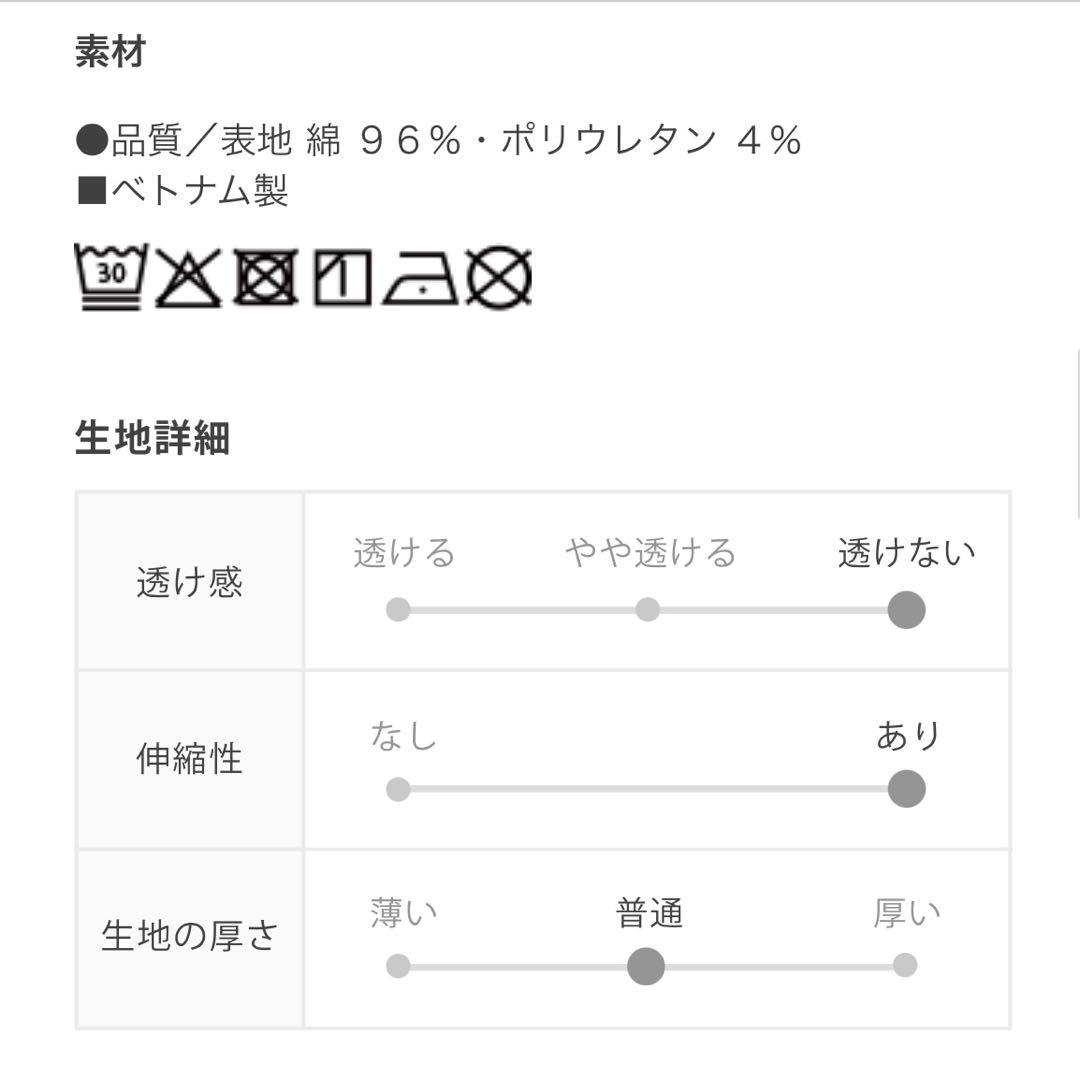Select the 薄い thickness point
Screen dimensions: 1080x1080
[x=398, y=966]
